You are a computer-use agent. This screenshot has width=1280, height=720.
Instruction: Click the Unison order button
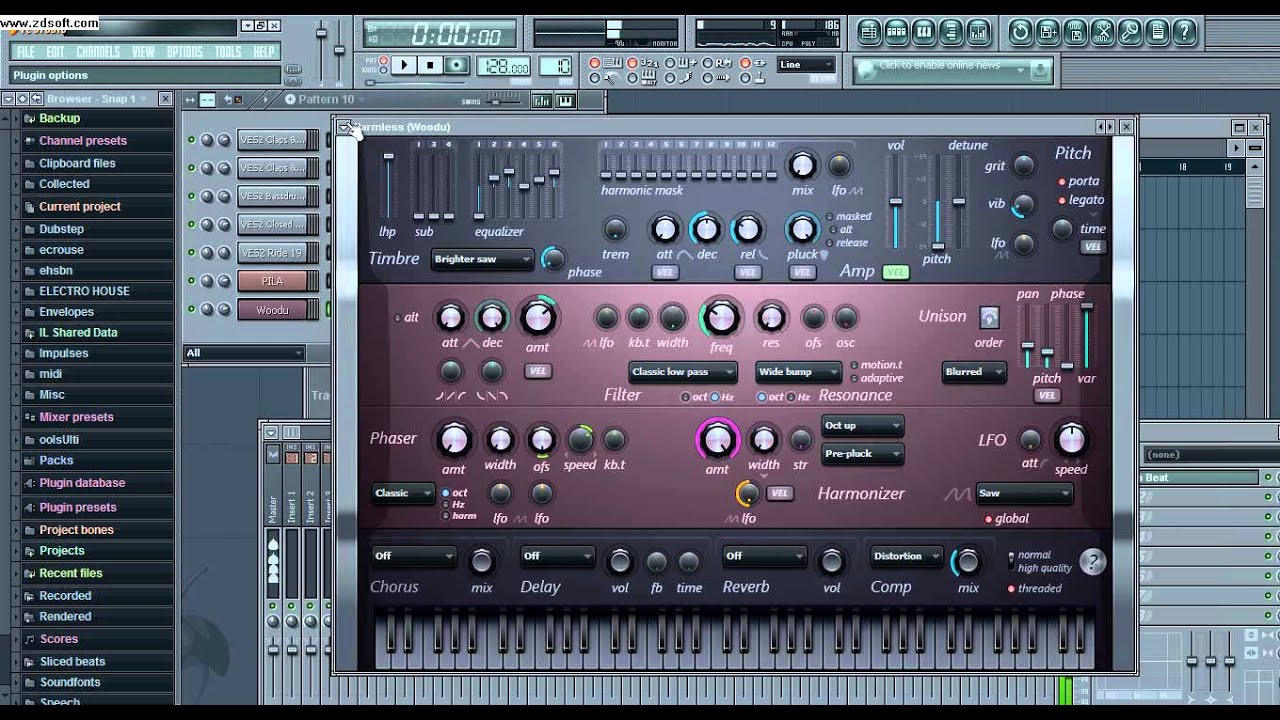tap(989, 318)
